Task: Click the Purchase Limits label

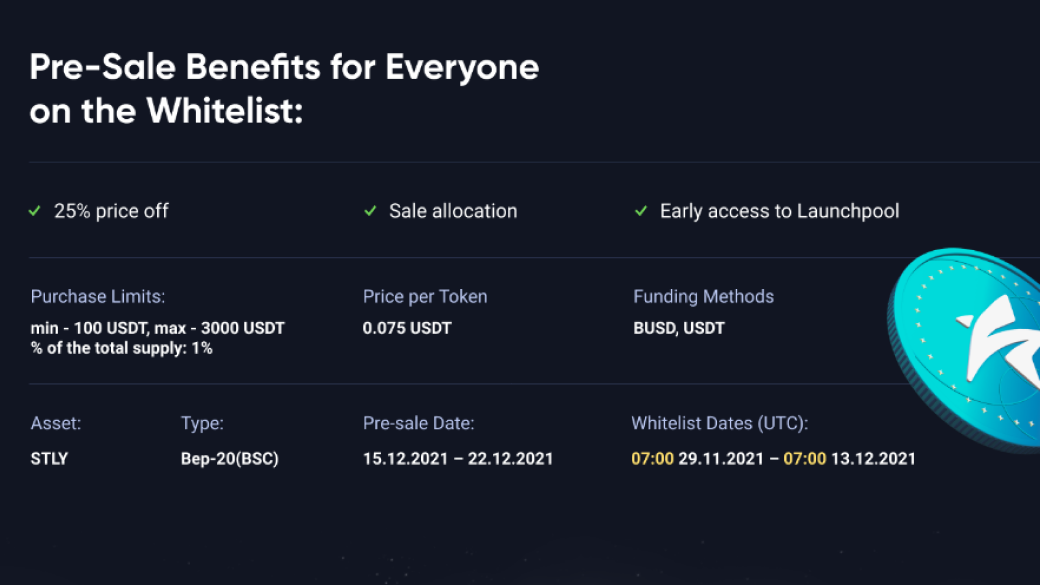Action: 98,297
